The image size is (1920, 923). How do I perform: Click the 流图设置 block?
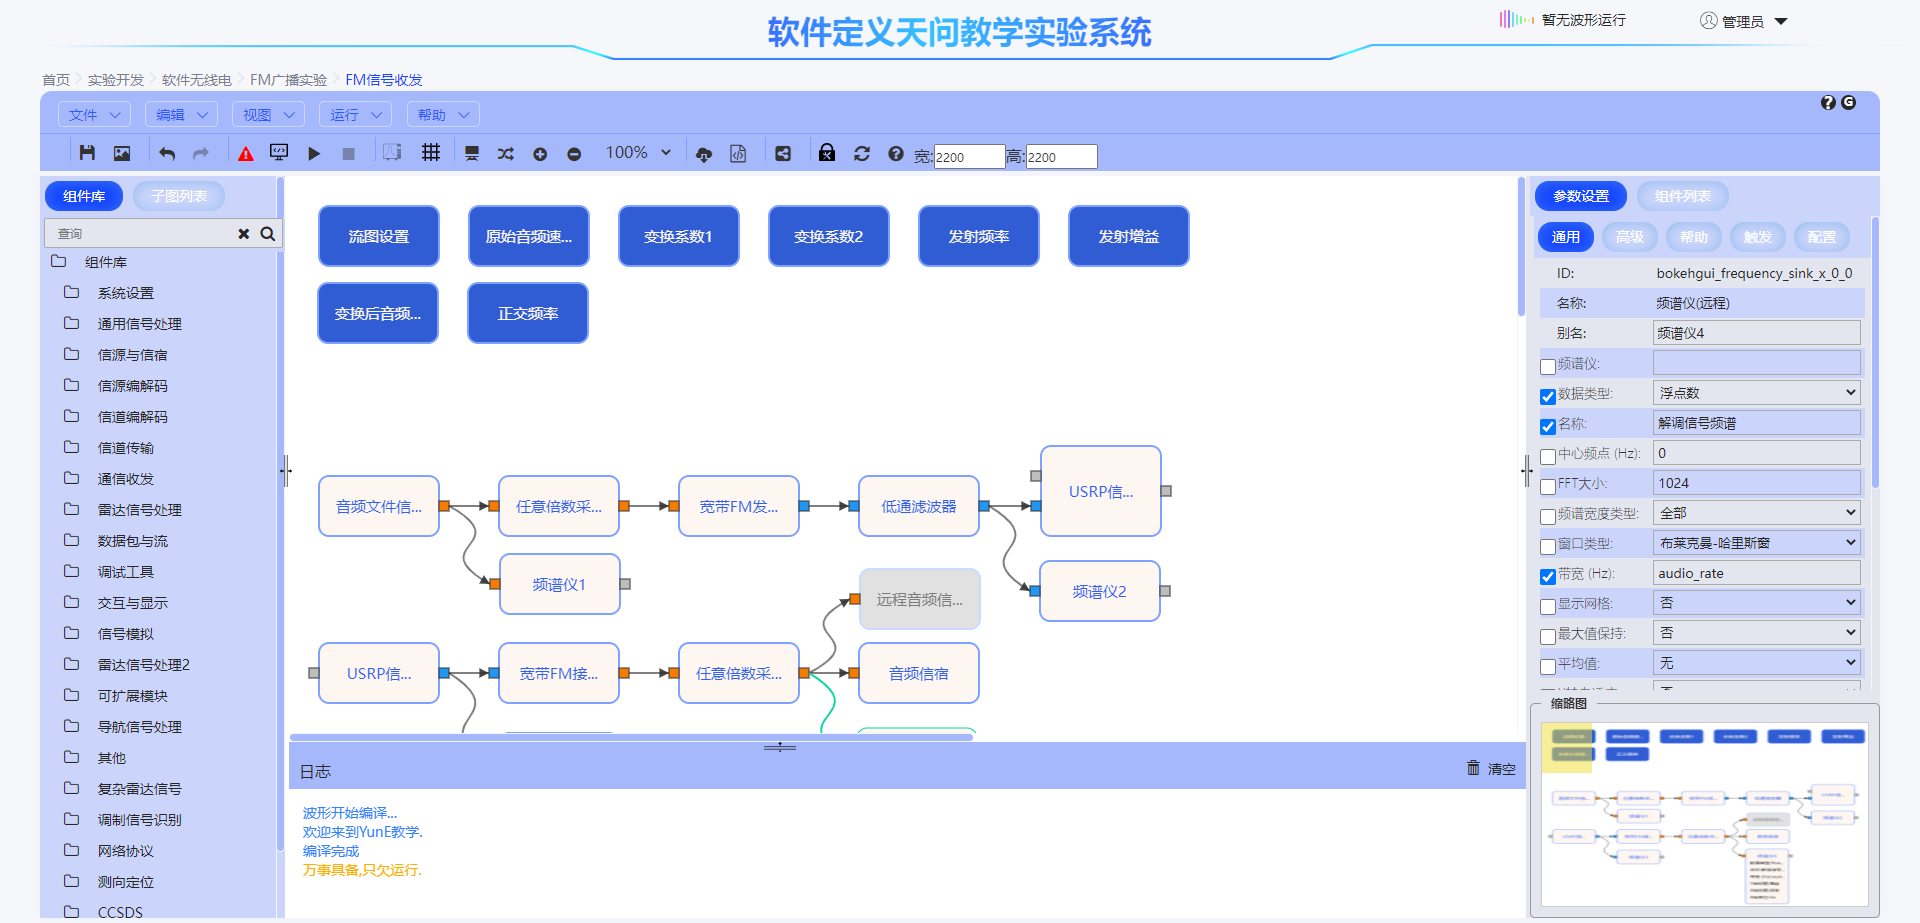click(x=379, y=236)
